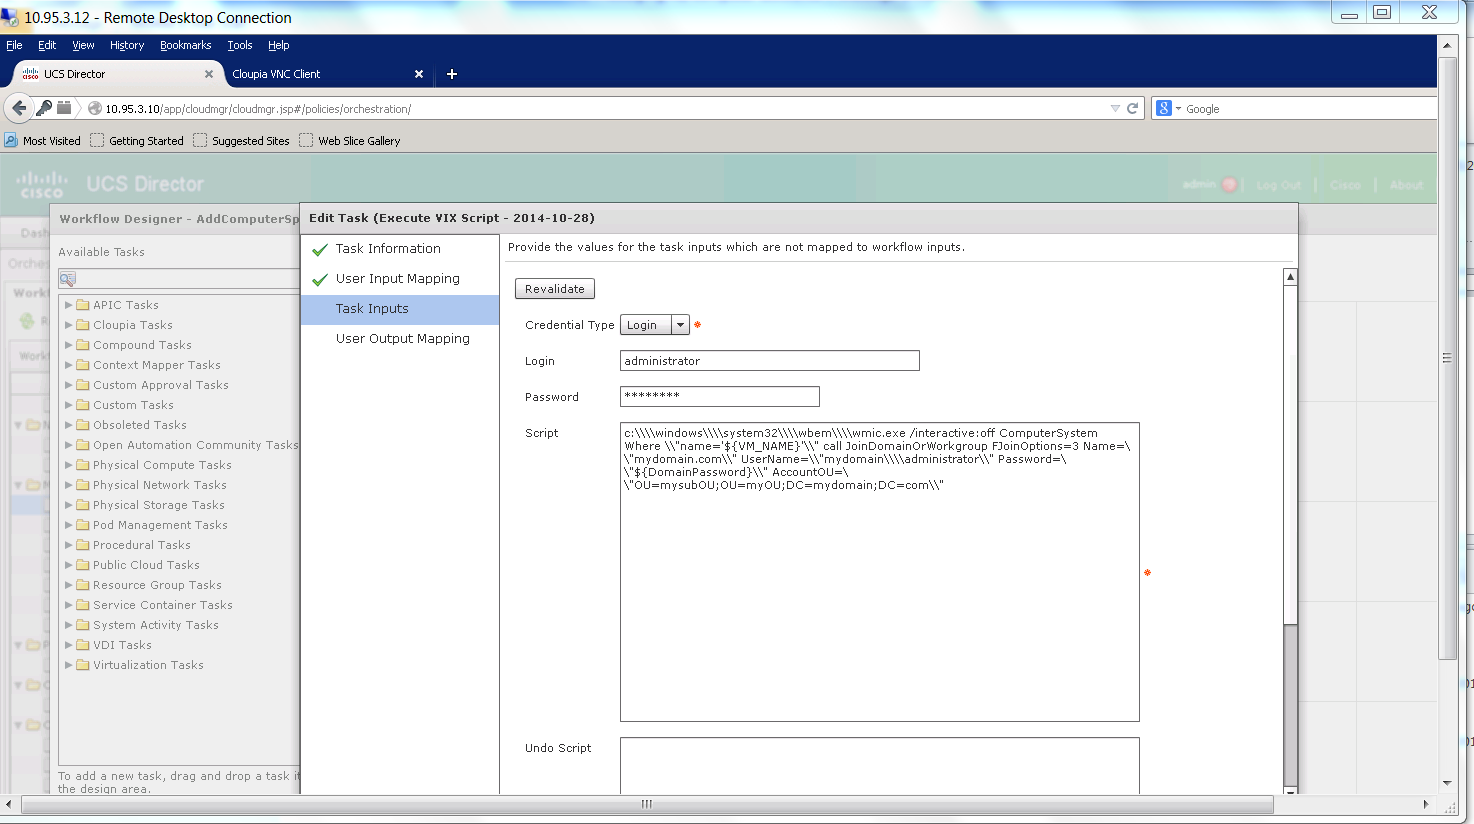Click the Most Visited bookmark icon
The image size is (1474, 824).
coord(11,140)
